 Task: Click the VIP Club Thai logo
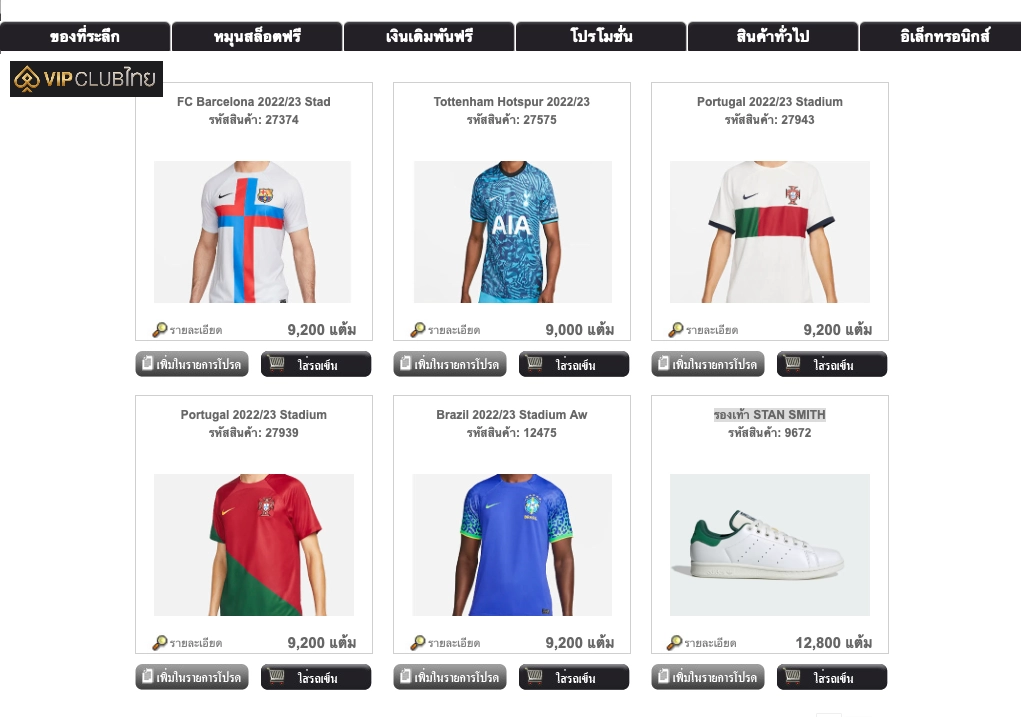[x=86, y=79]
